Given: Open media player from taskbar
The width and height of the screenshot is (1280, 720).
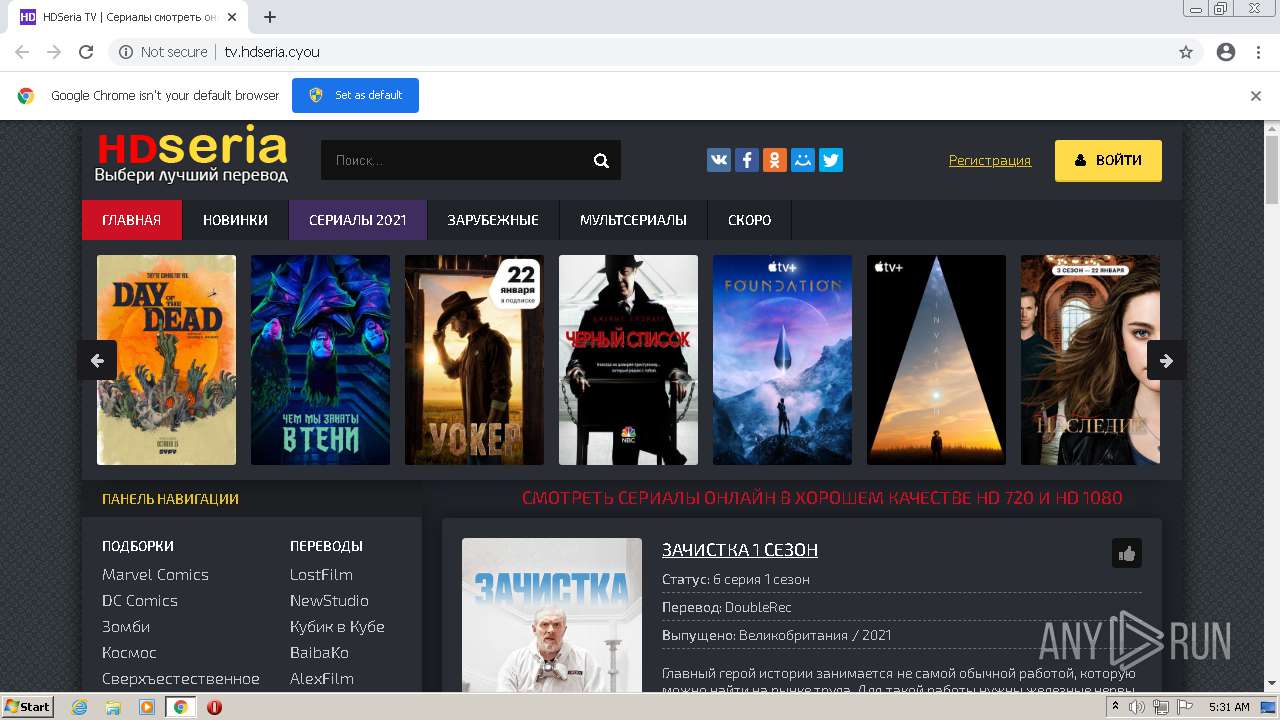Looking at the screenshot, I should [x=147, y=707].
